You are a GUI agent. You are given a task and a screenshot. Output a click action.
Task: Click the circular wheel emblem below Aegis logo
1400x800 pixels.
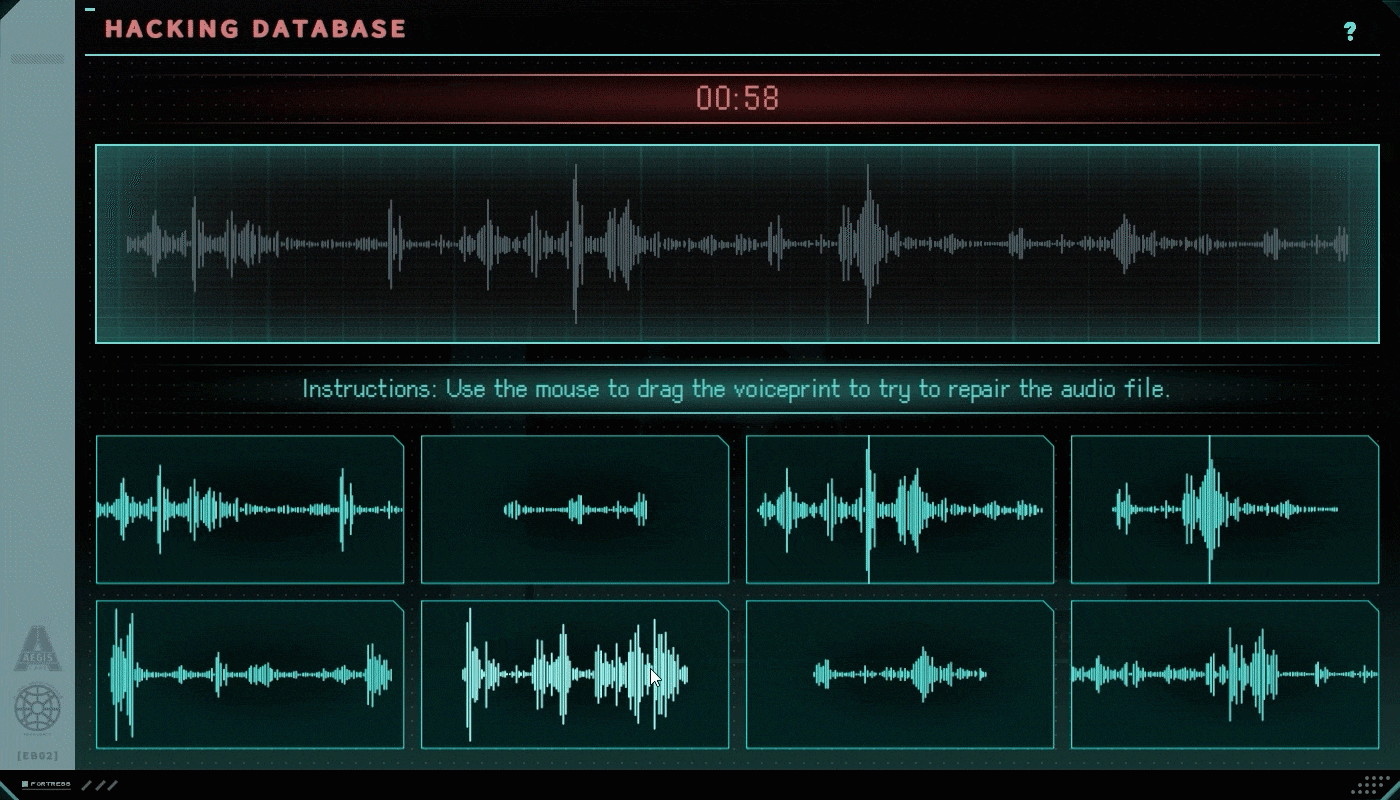pos(38,708)
